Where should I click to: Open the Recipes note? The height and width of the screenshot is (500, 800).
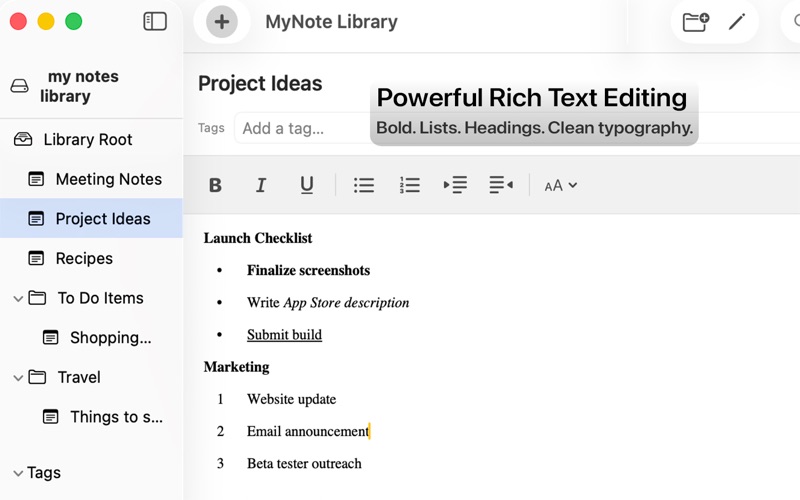(x=84, y=258)
